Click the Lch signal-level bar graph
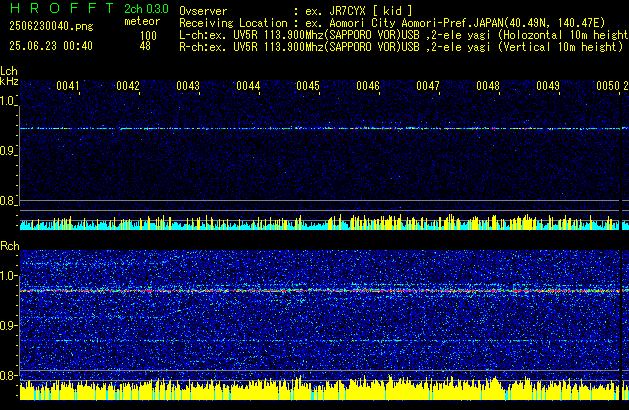Viewport: 629px width, 410px height. [x=319, y=222]
